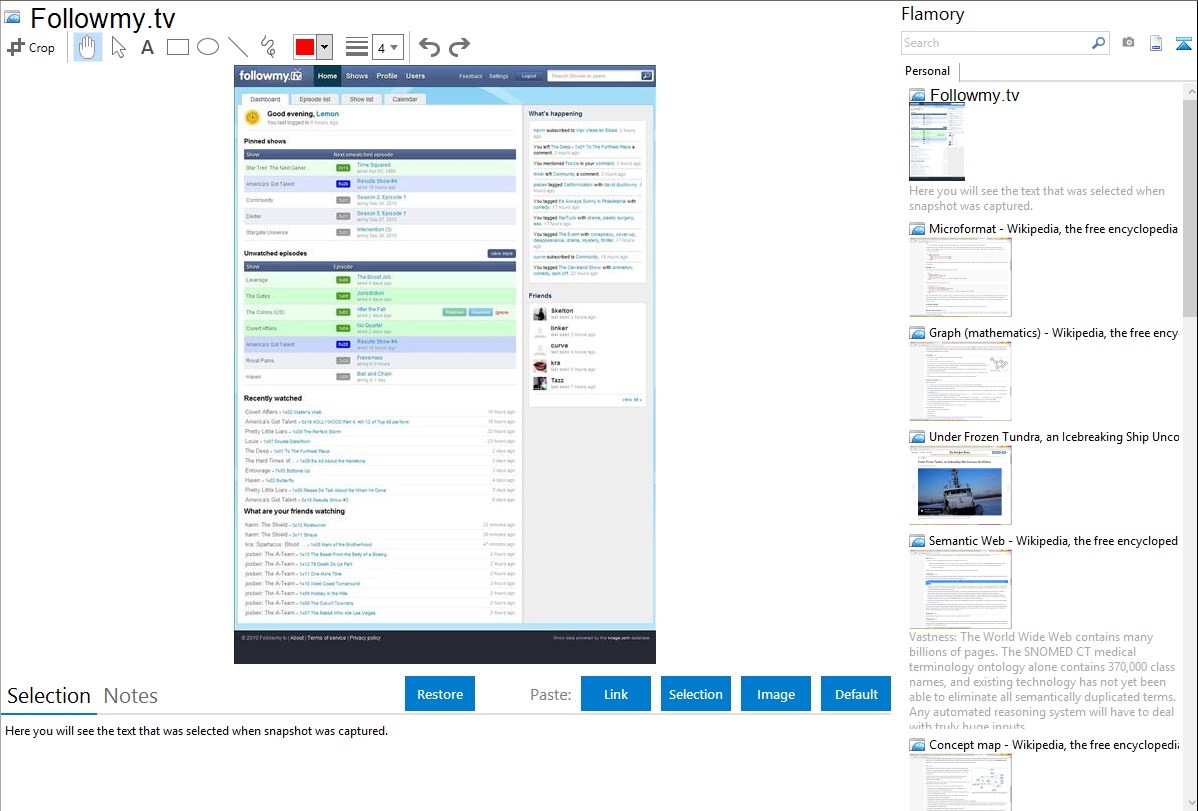Click the Followmy.tv title in snapshot list

tap(974, 96)
